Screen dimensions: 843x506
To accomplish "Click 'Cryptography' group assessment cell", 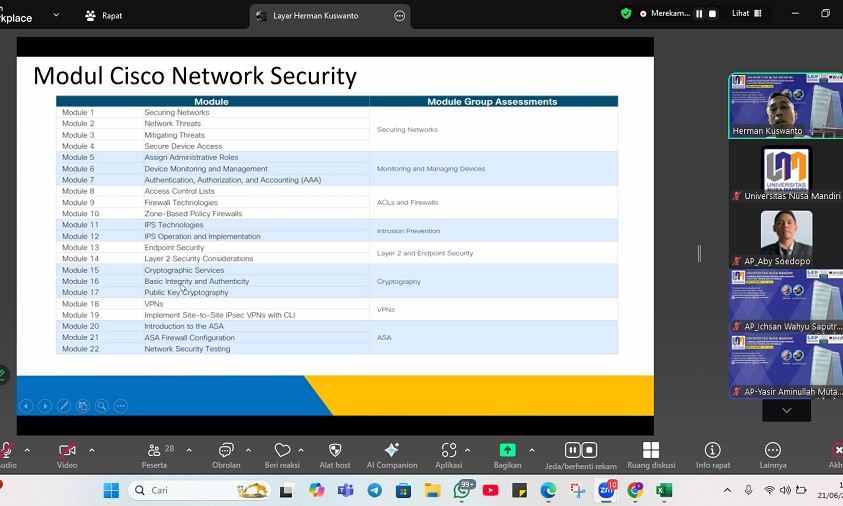I will pos(398,281).
